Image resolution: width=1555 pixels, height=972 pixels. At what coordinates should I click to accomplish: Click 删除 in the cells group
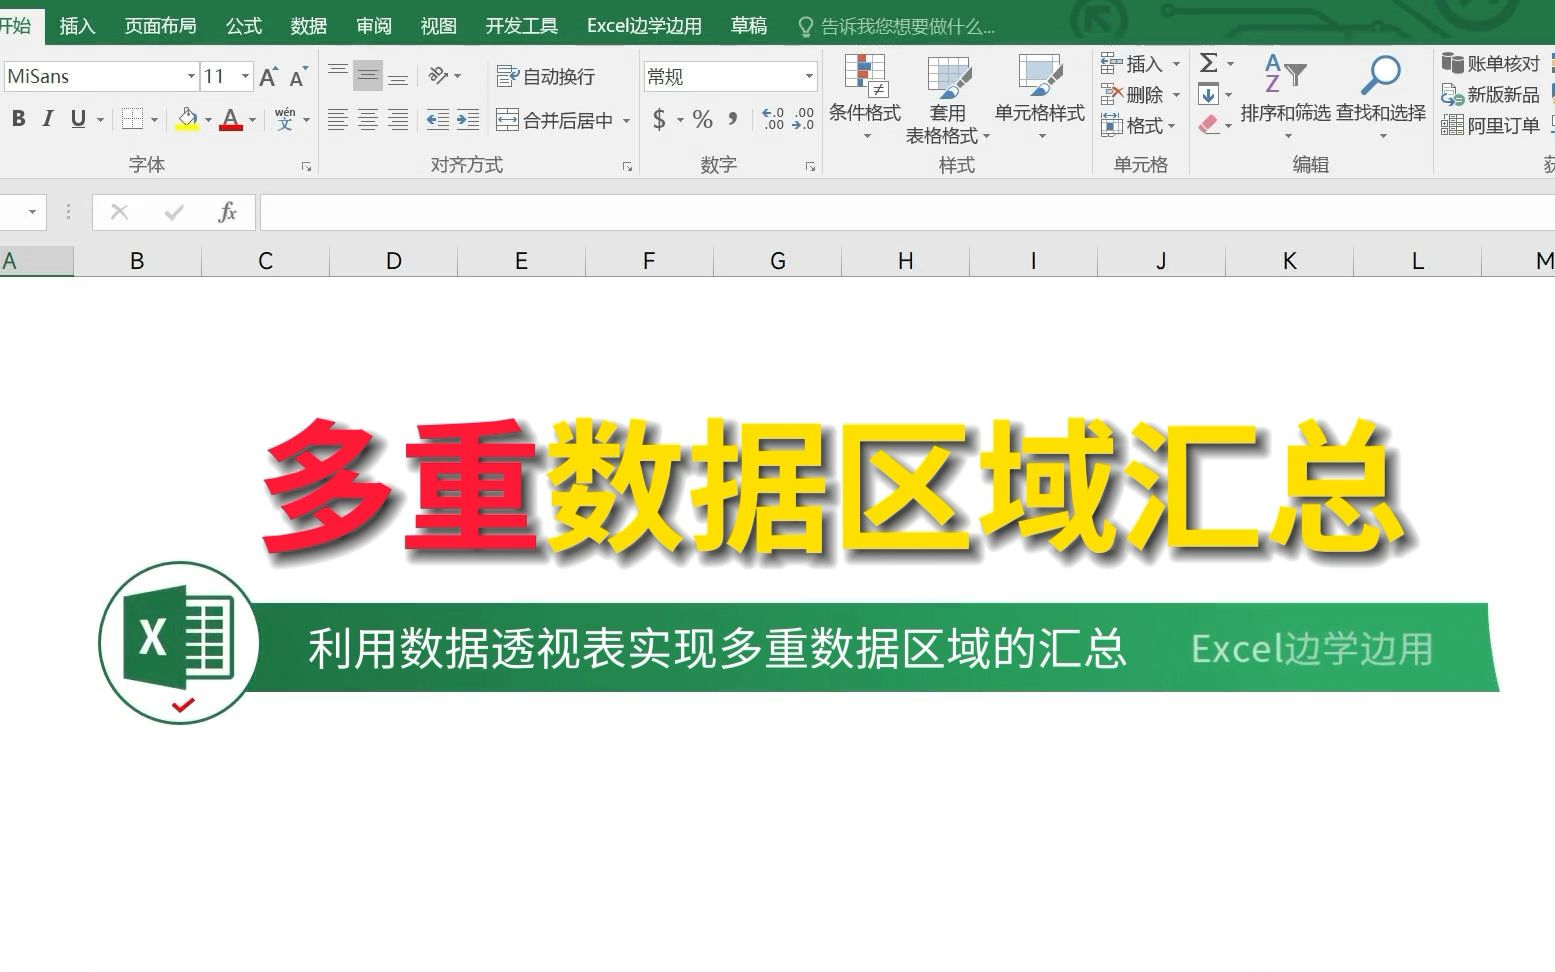tap(1133, 95)
